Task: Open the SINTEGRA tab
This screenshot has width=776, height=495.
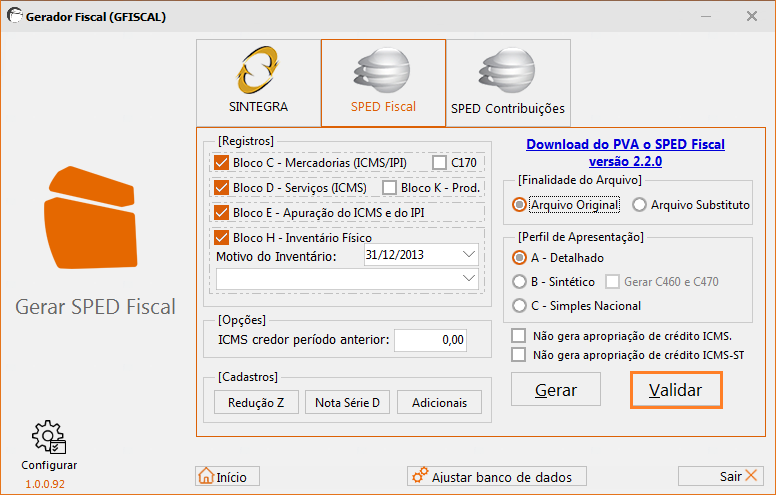Action: pyautogui.click(x=258, y=83)
